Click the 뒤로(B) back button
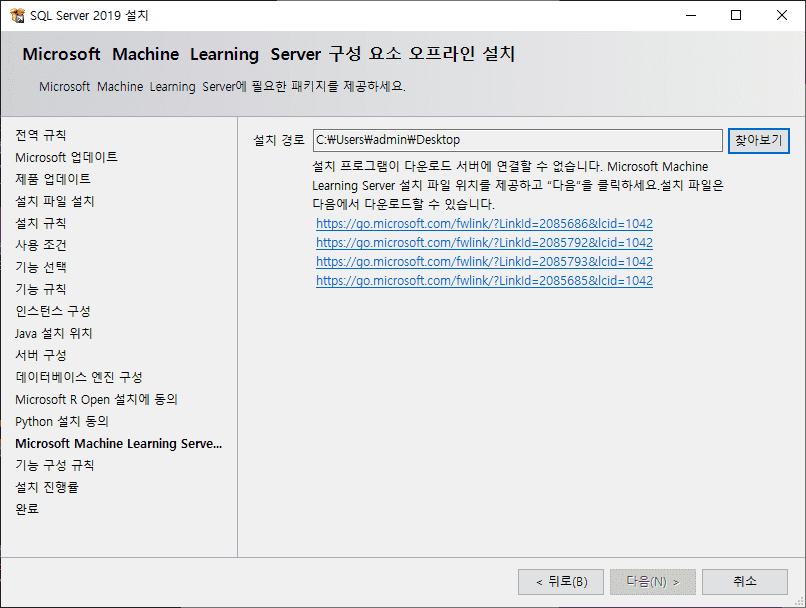 tap(561, 582)
